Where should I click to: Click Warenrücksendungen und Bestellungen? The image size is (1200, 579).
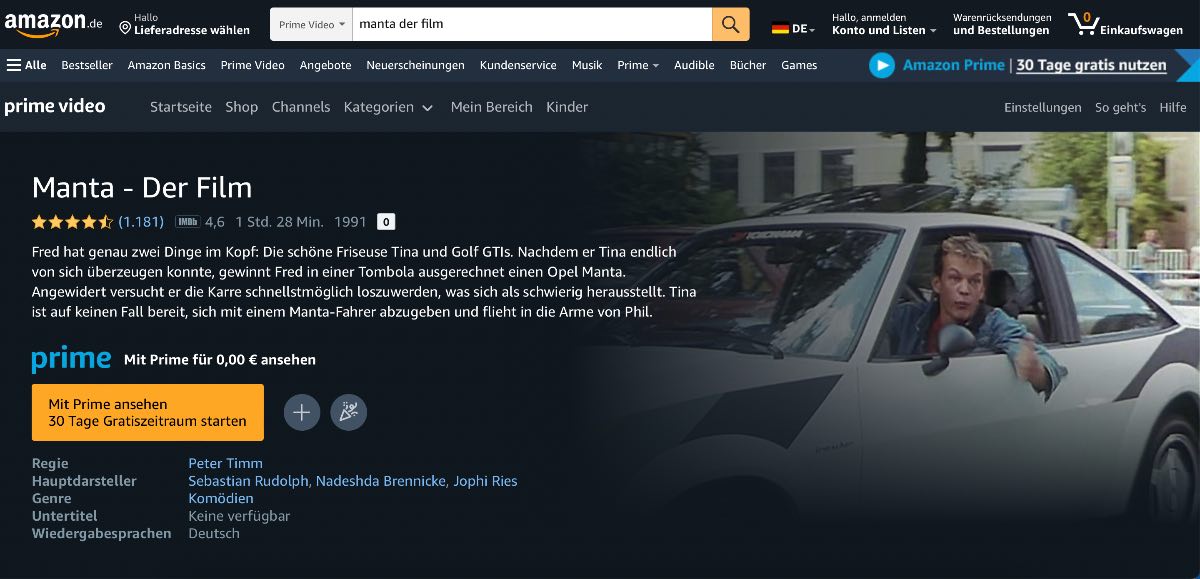point(1002,24)
